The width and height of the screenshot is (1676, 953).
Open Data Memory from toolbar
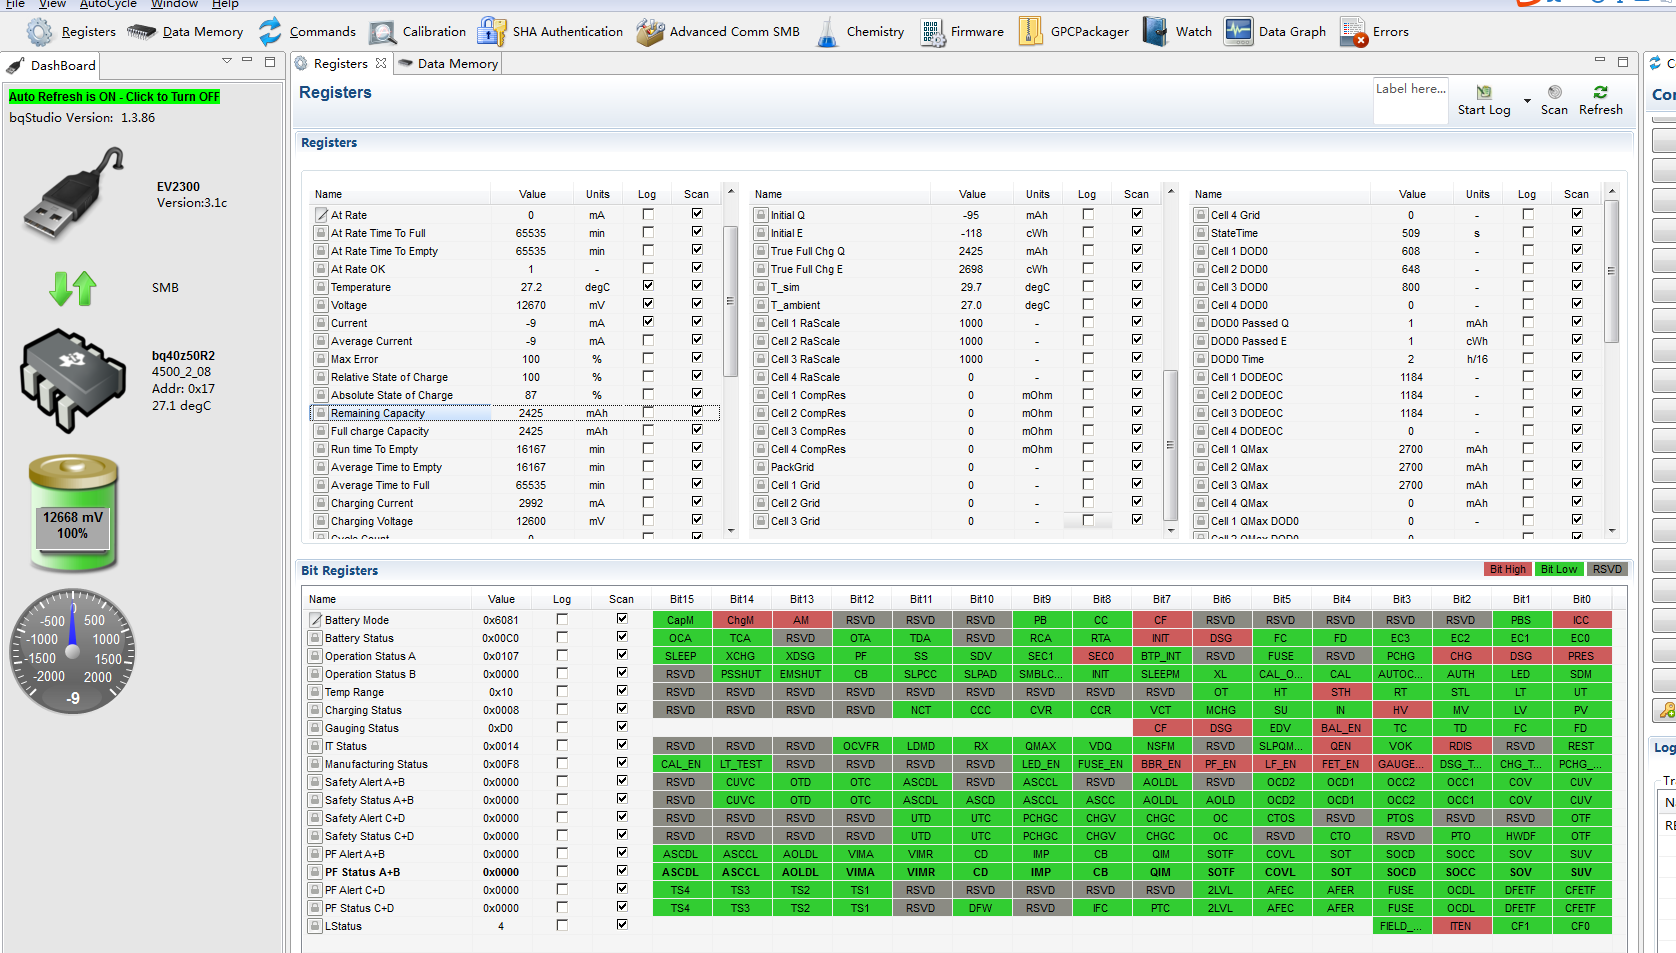pyautogui.click(x=185, y=32)
